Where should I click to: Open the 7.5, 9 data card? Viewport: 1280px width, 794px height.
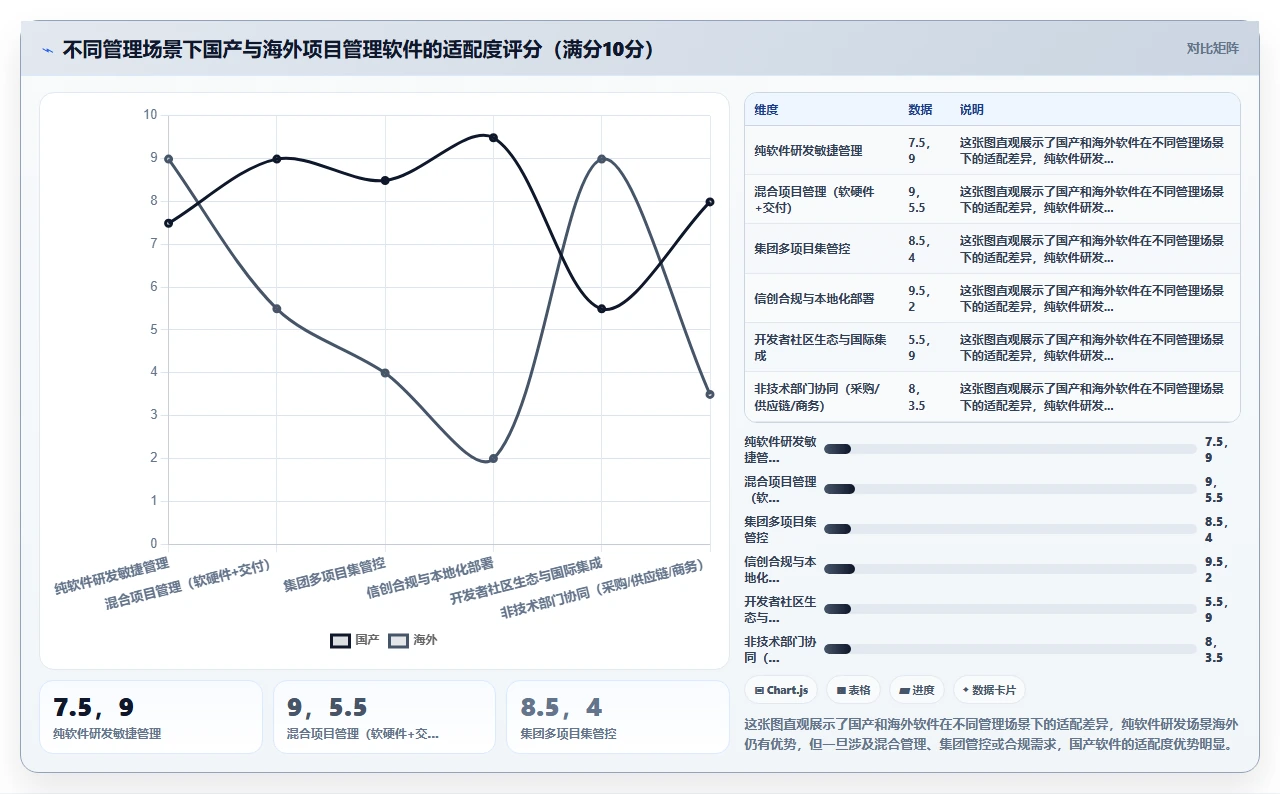click(151, 717)
